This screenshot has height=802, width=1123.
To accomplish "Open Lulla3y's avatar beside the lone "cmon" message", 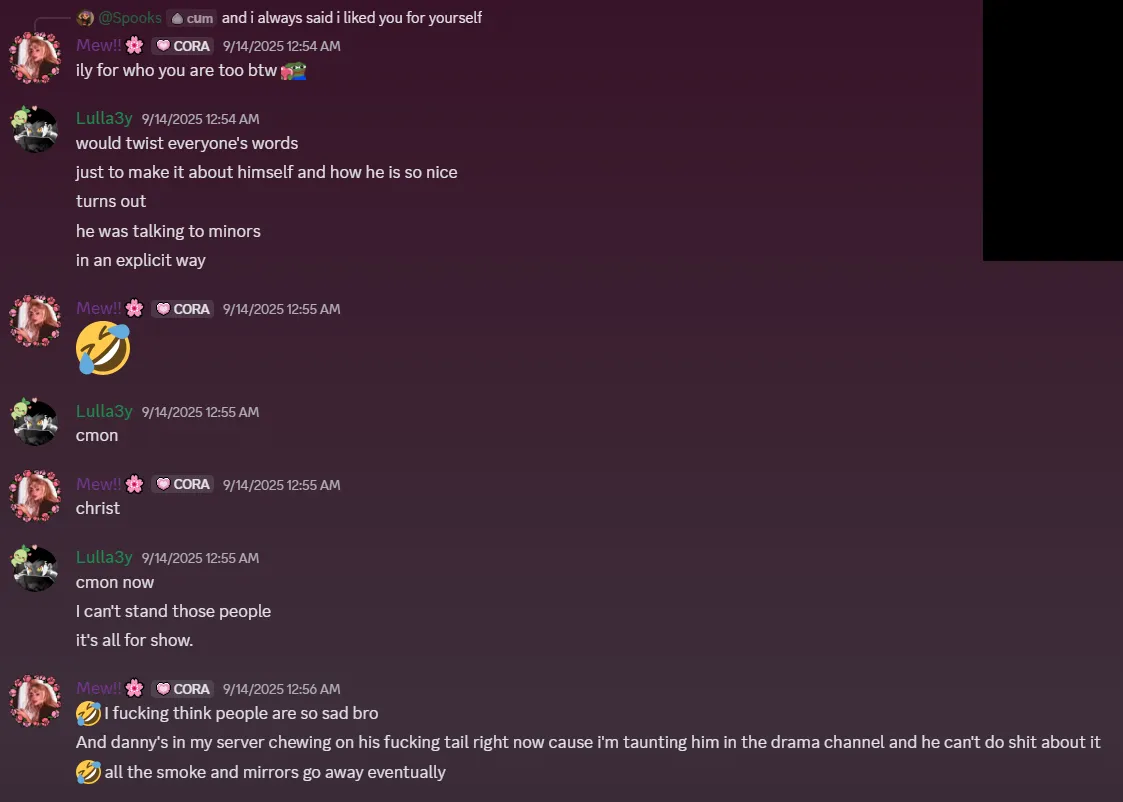I will 35,423.
